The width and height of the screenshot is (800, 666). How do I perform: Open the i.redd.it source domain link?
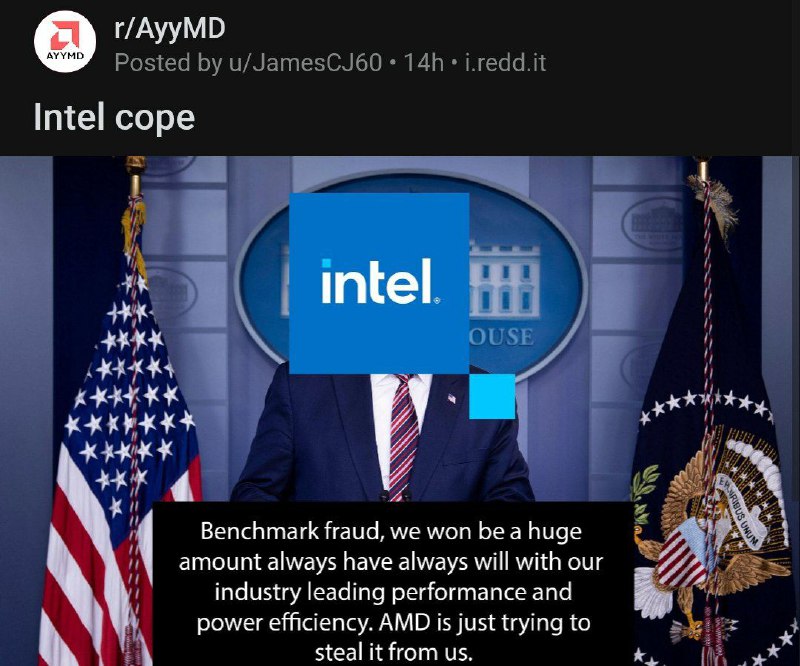coord(505,63)
